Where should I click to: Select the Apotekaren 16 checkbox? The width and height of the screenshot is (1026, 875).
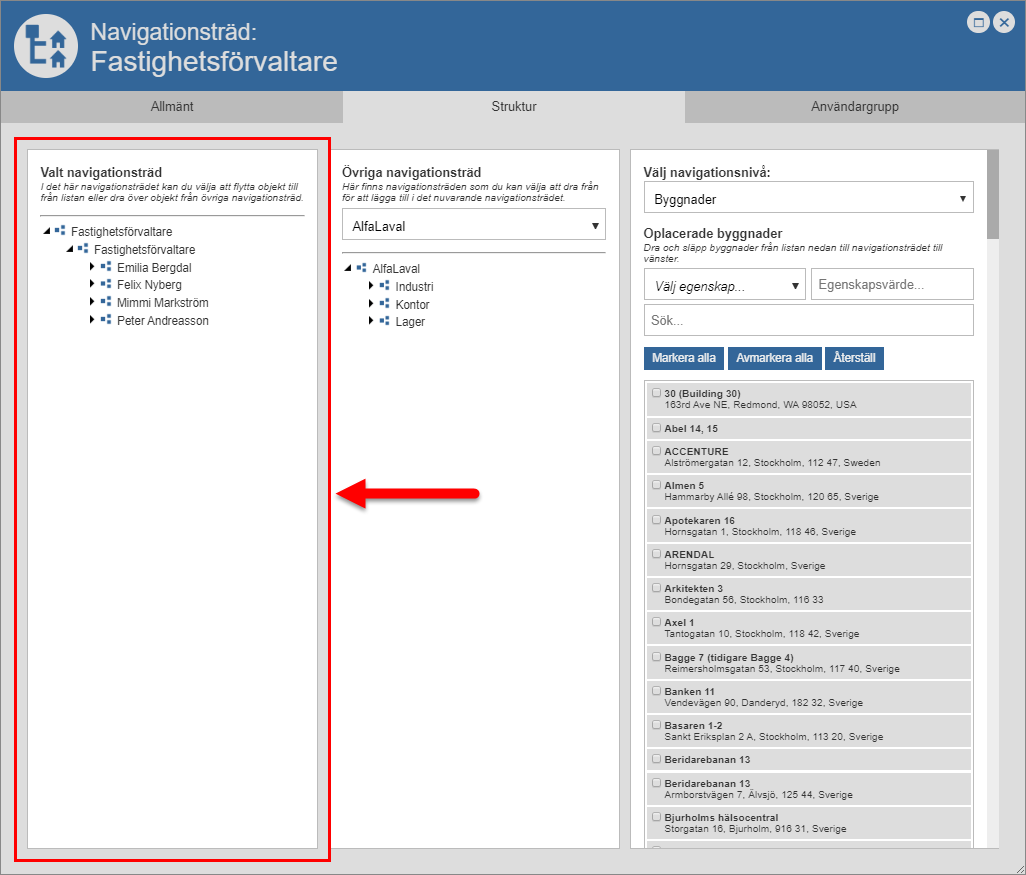657,520
